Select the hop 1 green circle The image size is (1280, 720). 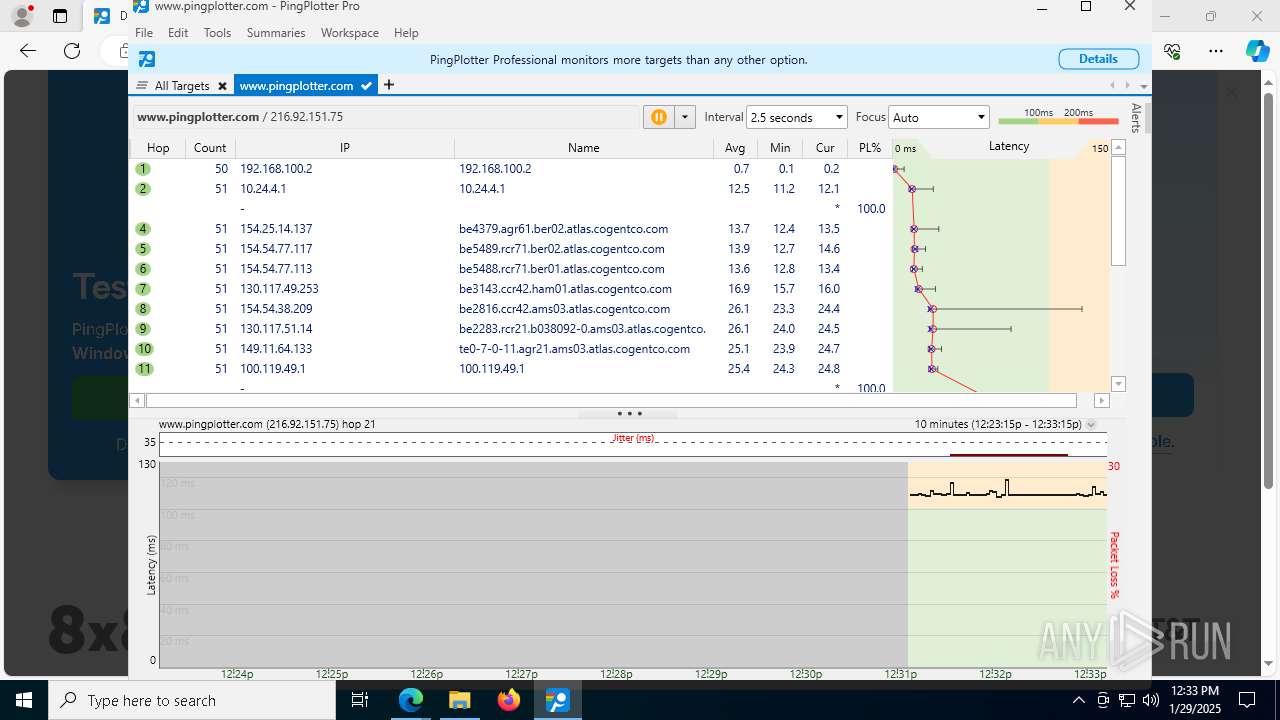(144, 169)
